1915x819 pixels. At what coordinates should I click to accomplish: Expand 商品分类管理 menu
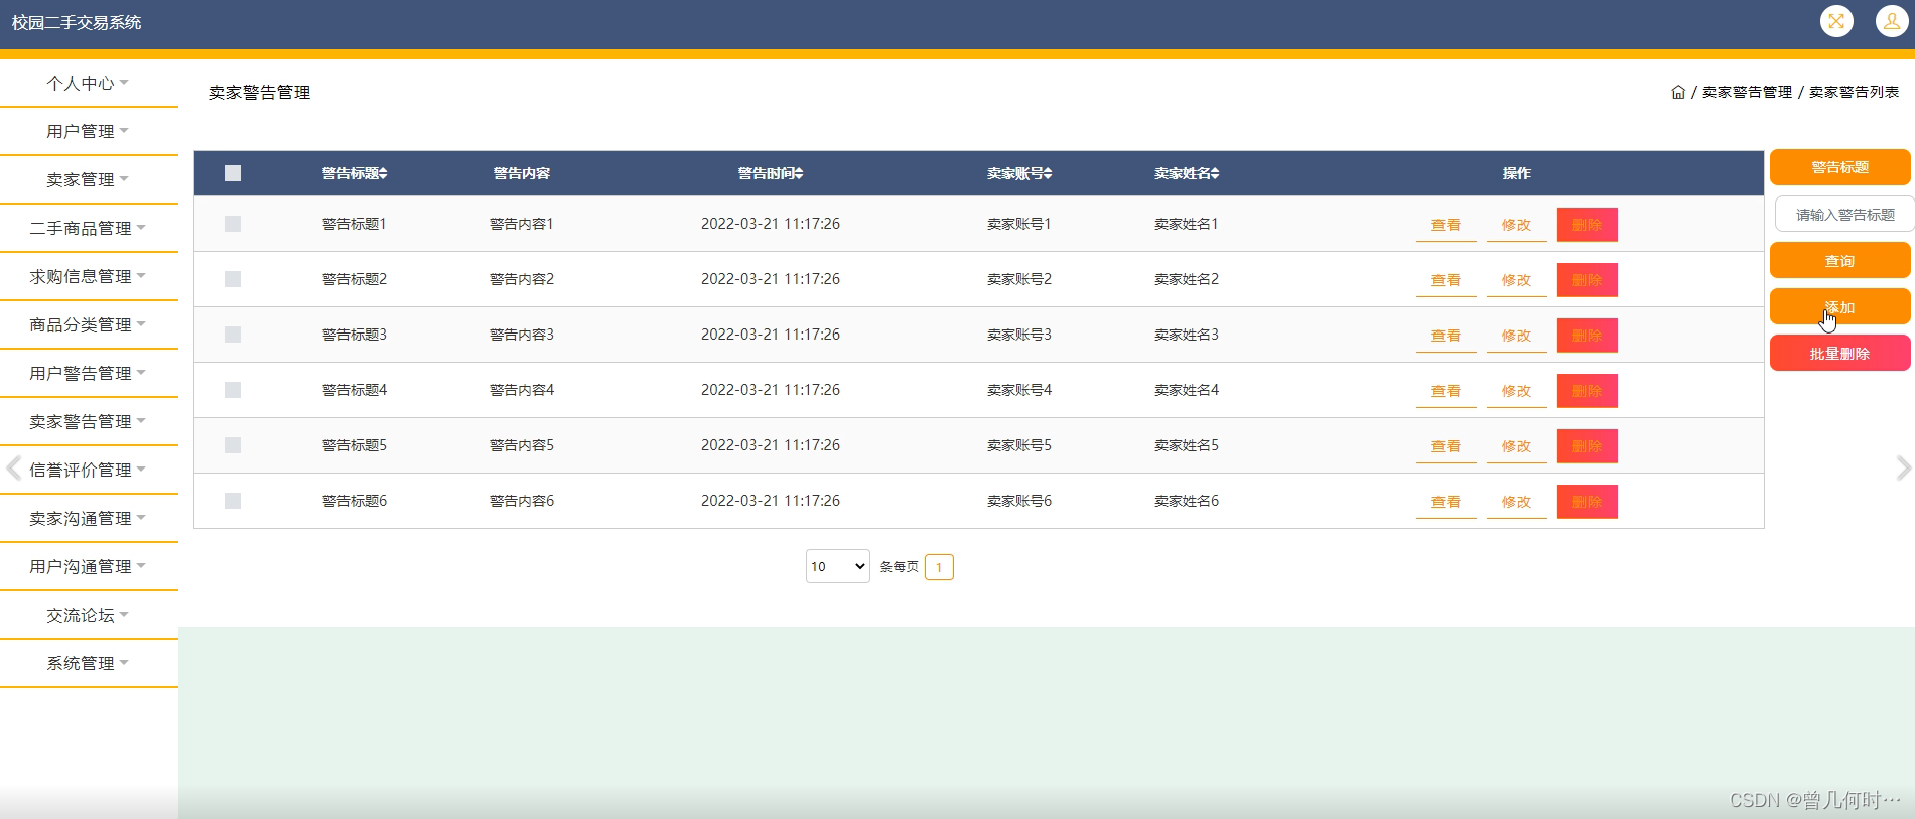pyautogui.click(x=88, y=324)
